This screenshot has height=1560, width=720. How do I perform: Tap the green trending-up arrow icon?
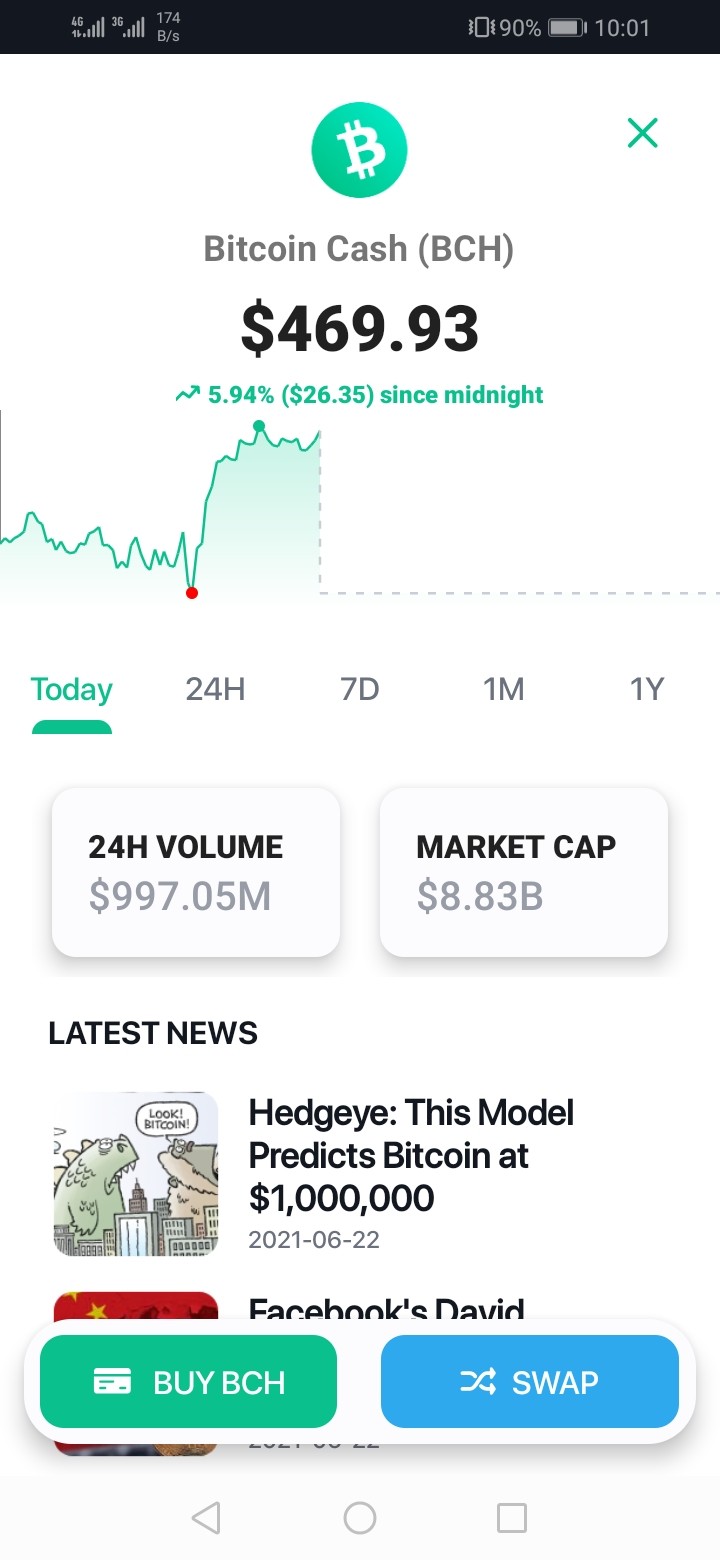pyautogui.click(x=187, y=395)
